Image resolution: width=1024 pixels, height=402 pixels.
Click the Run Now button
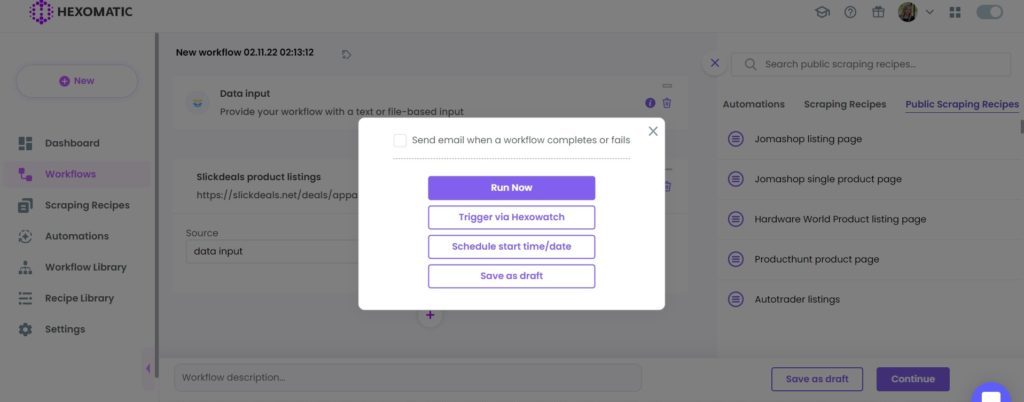pyautogui.click(x=511, y=188)
